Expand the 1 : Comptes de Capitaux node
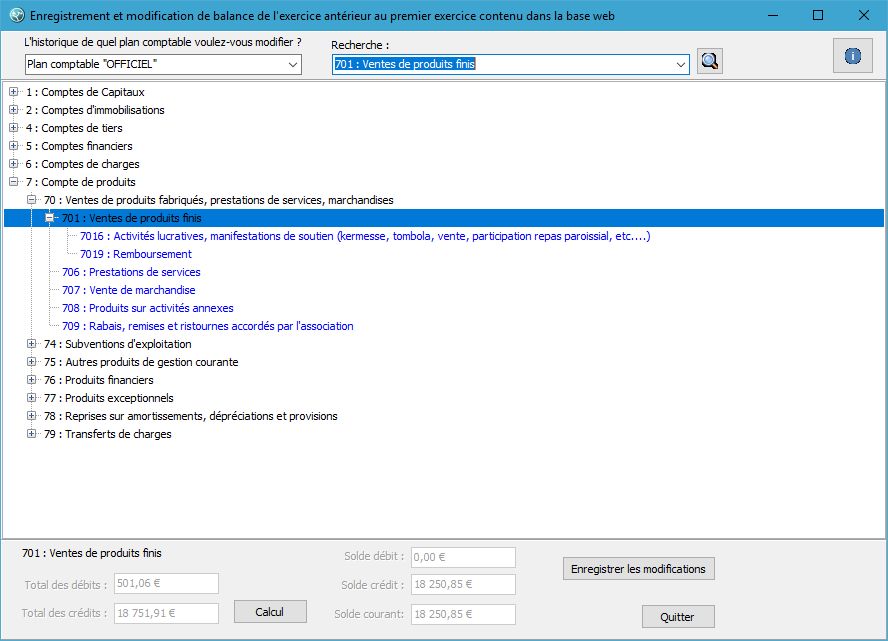Image resolution: width=888 pixels, height=641 pixels. (x=14, y=92)
